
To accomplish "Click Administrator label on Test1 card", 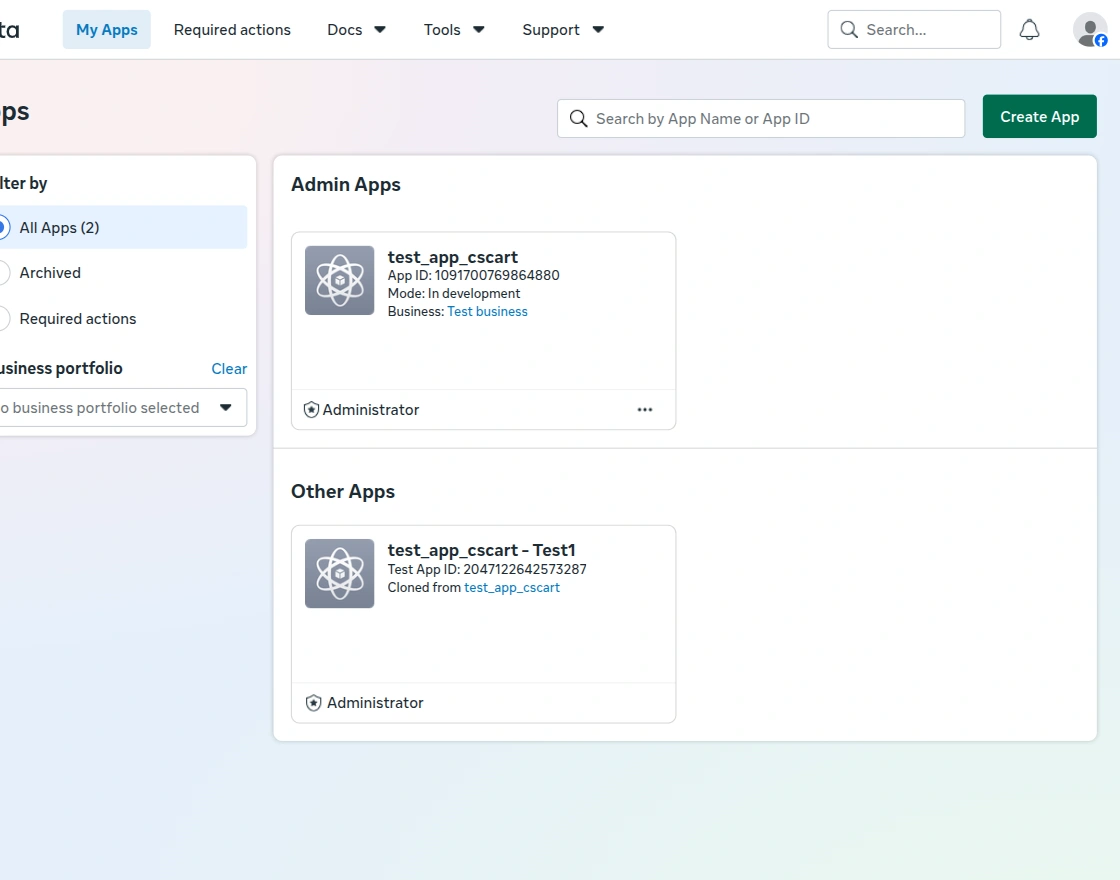I will (375, 703).
